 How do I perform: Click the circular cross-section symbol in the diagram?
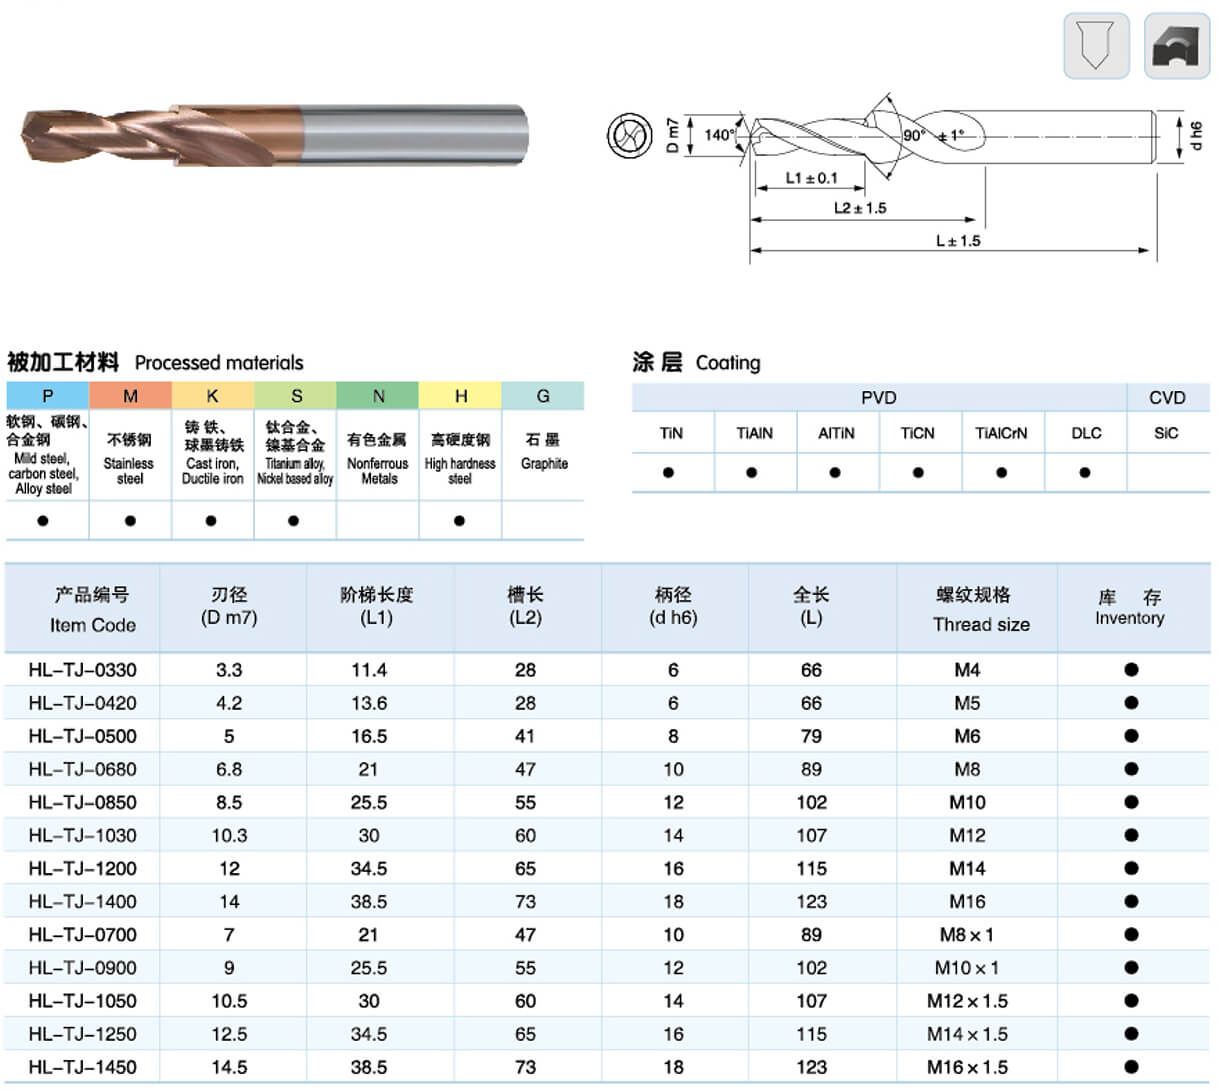click(630, 134)
